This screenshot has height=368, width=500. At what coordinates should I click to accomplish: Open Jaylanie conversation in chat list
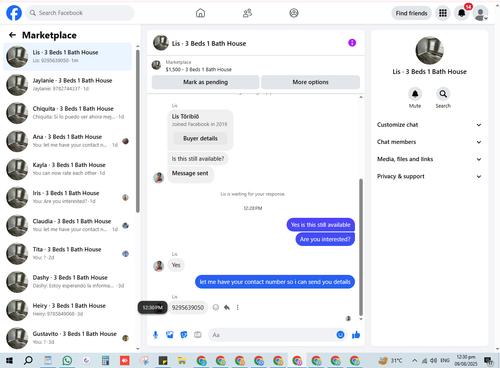pyautogui.click(x=67, y=85)
